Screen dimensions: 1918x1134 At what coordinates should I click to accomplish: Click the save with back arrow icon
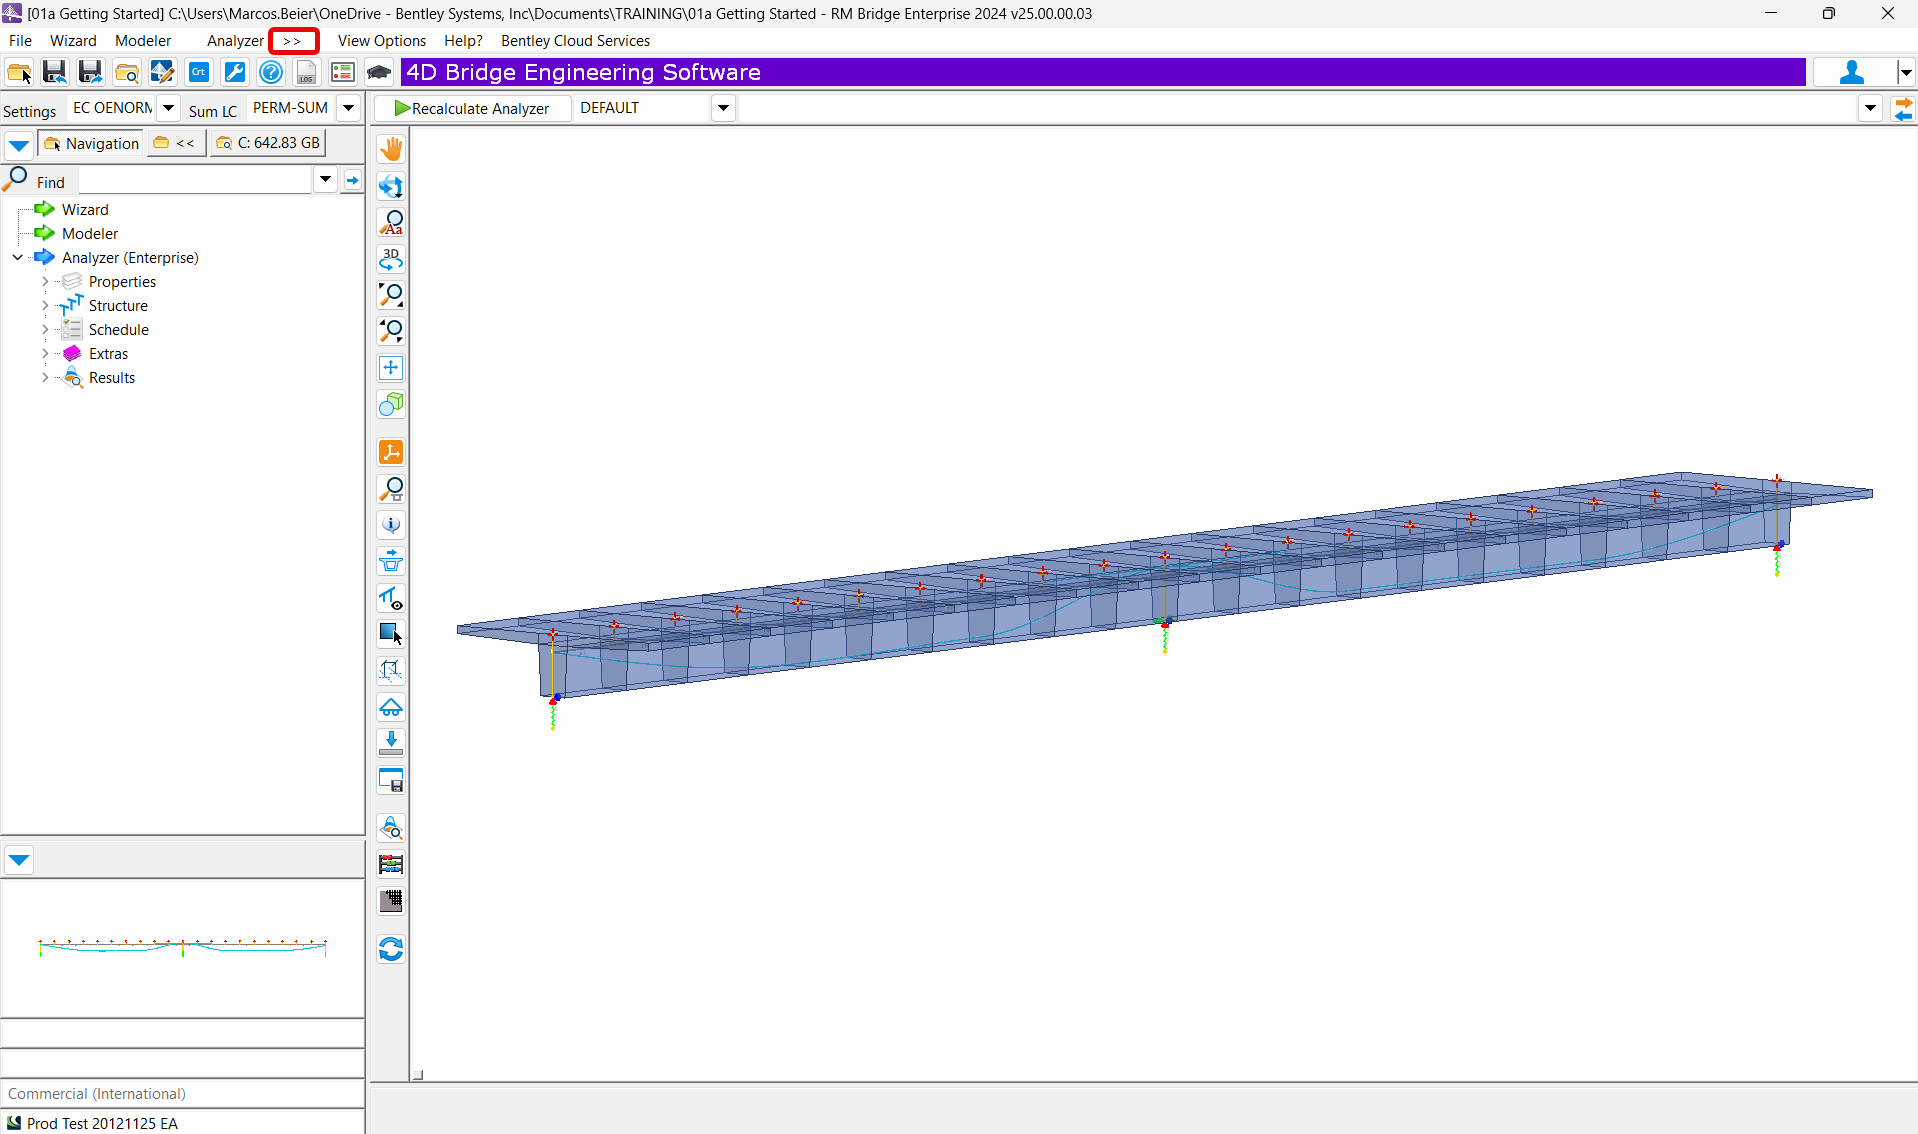point(54,72)
